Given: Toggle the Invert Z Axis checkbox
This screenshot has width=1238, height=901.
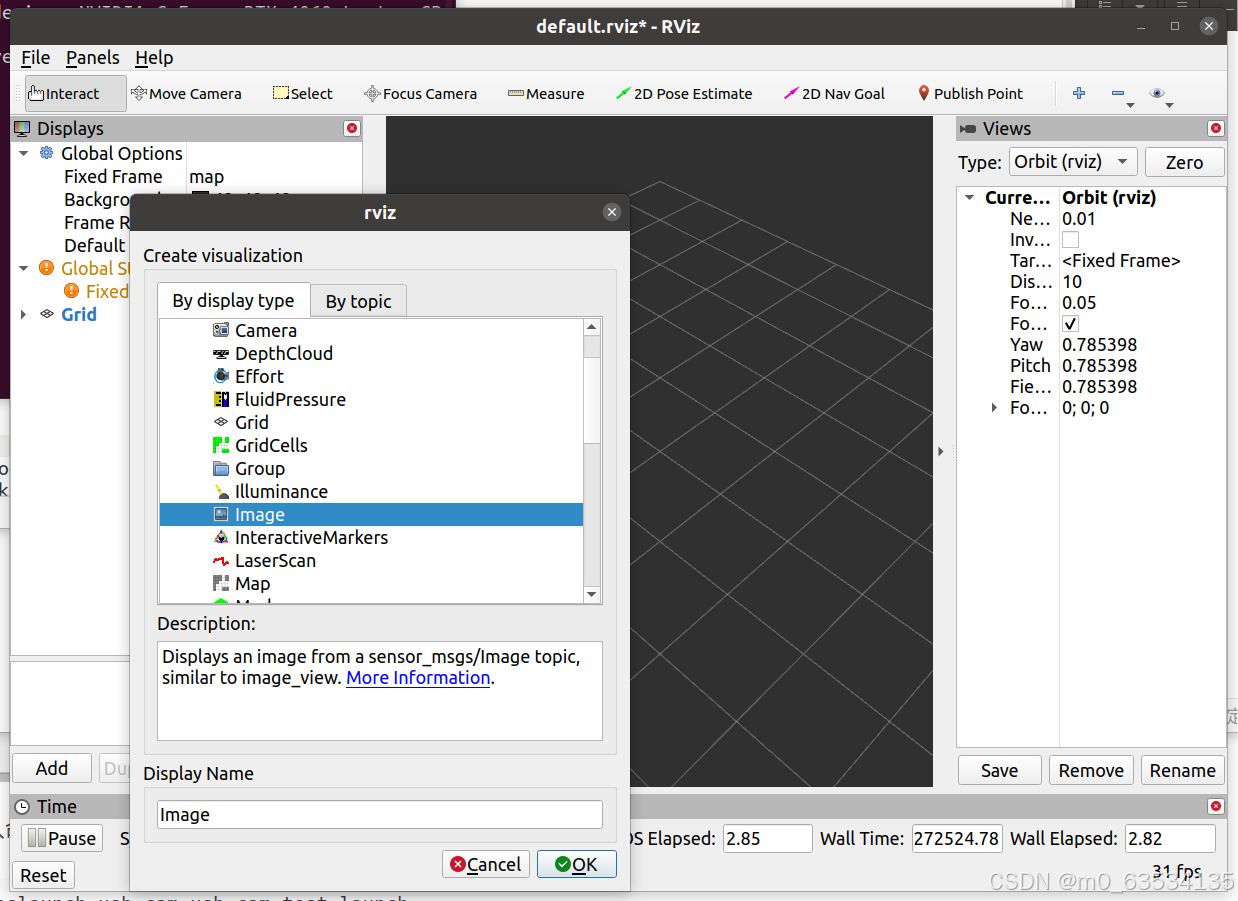Looking at the screenshot, I should [1070, 240].
